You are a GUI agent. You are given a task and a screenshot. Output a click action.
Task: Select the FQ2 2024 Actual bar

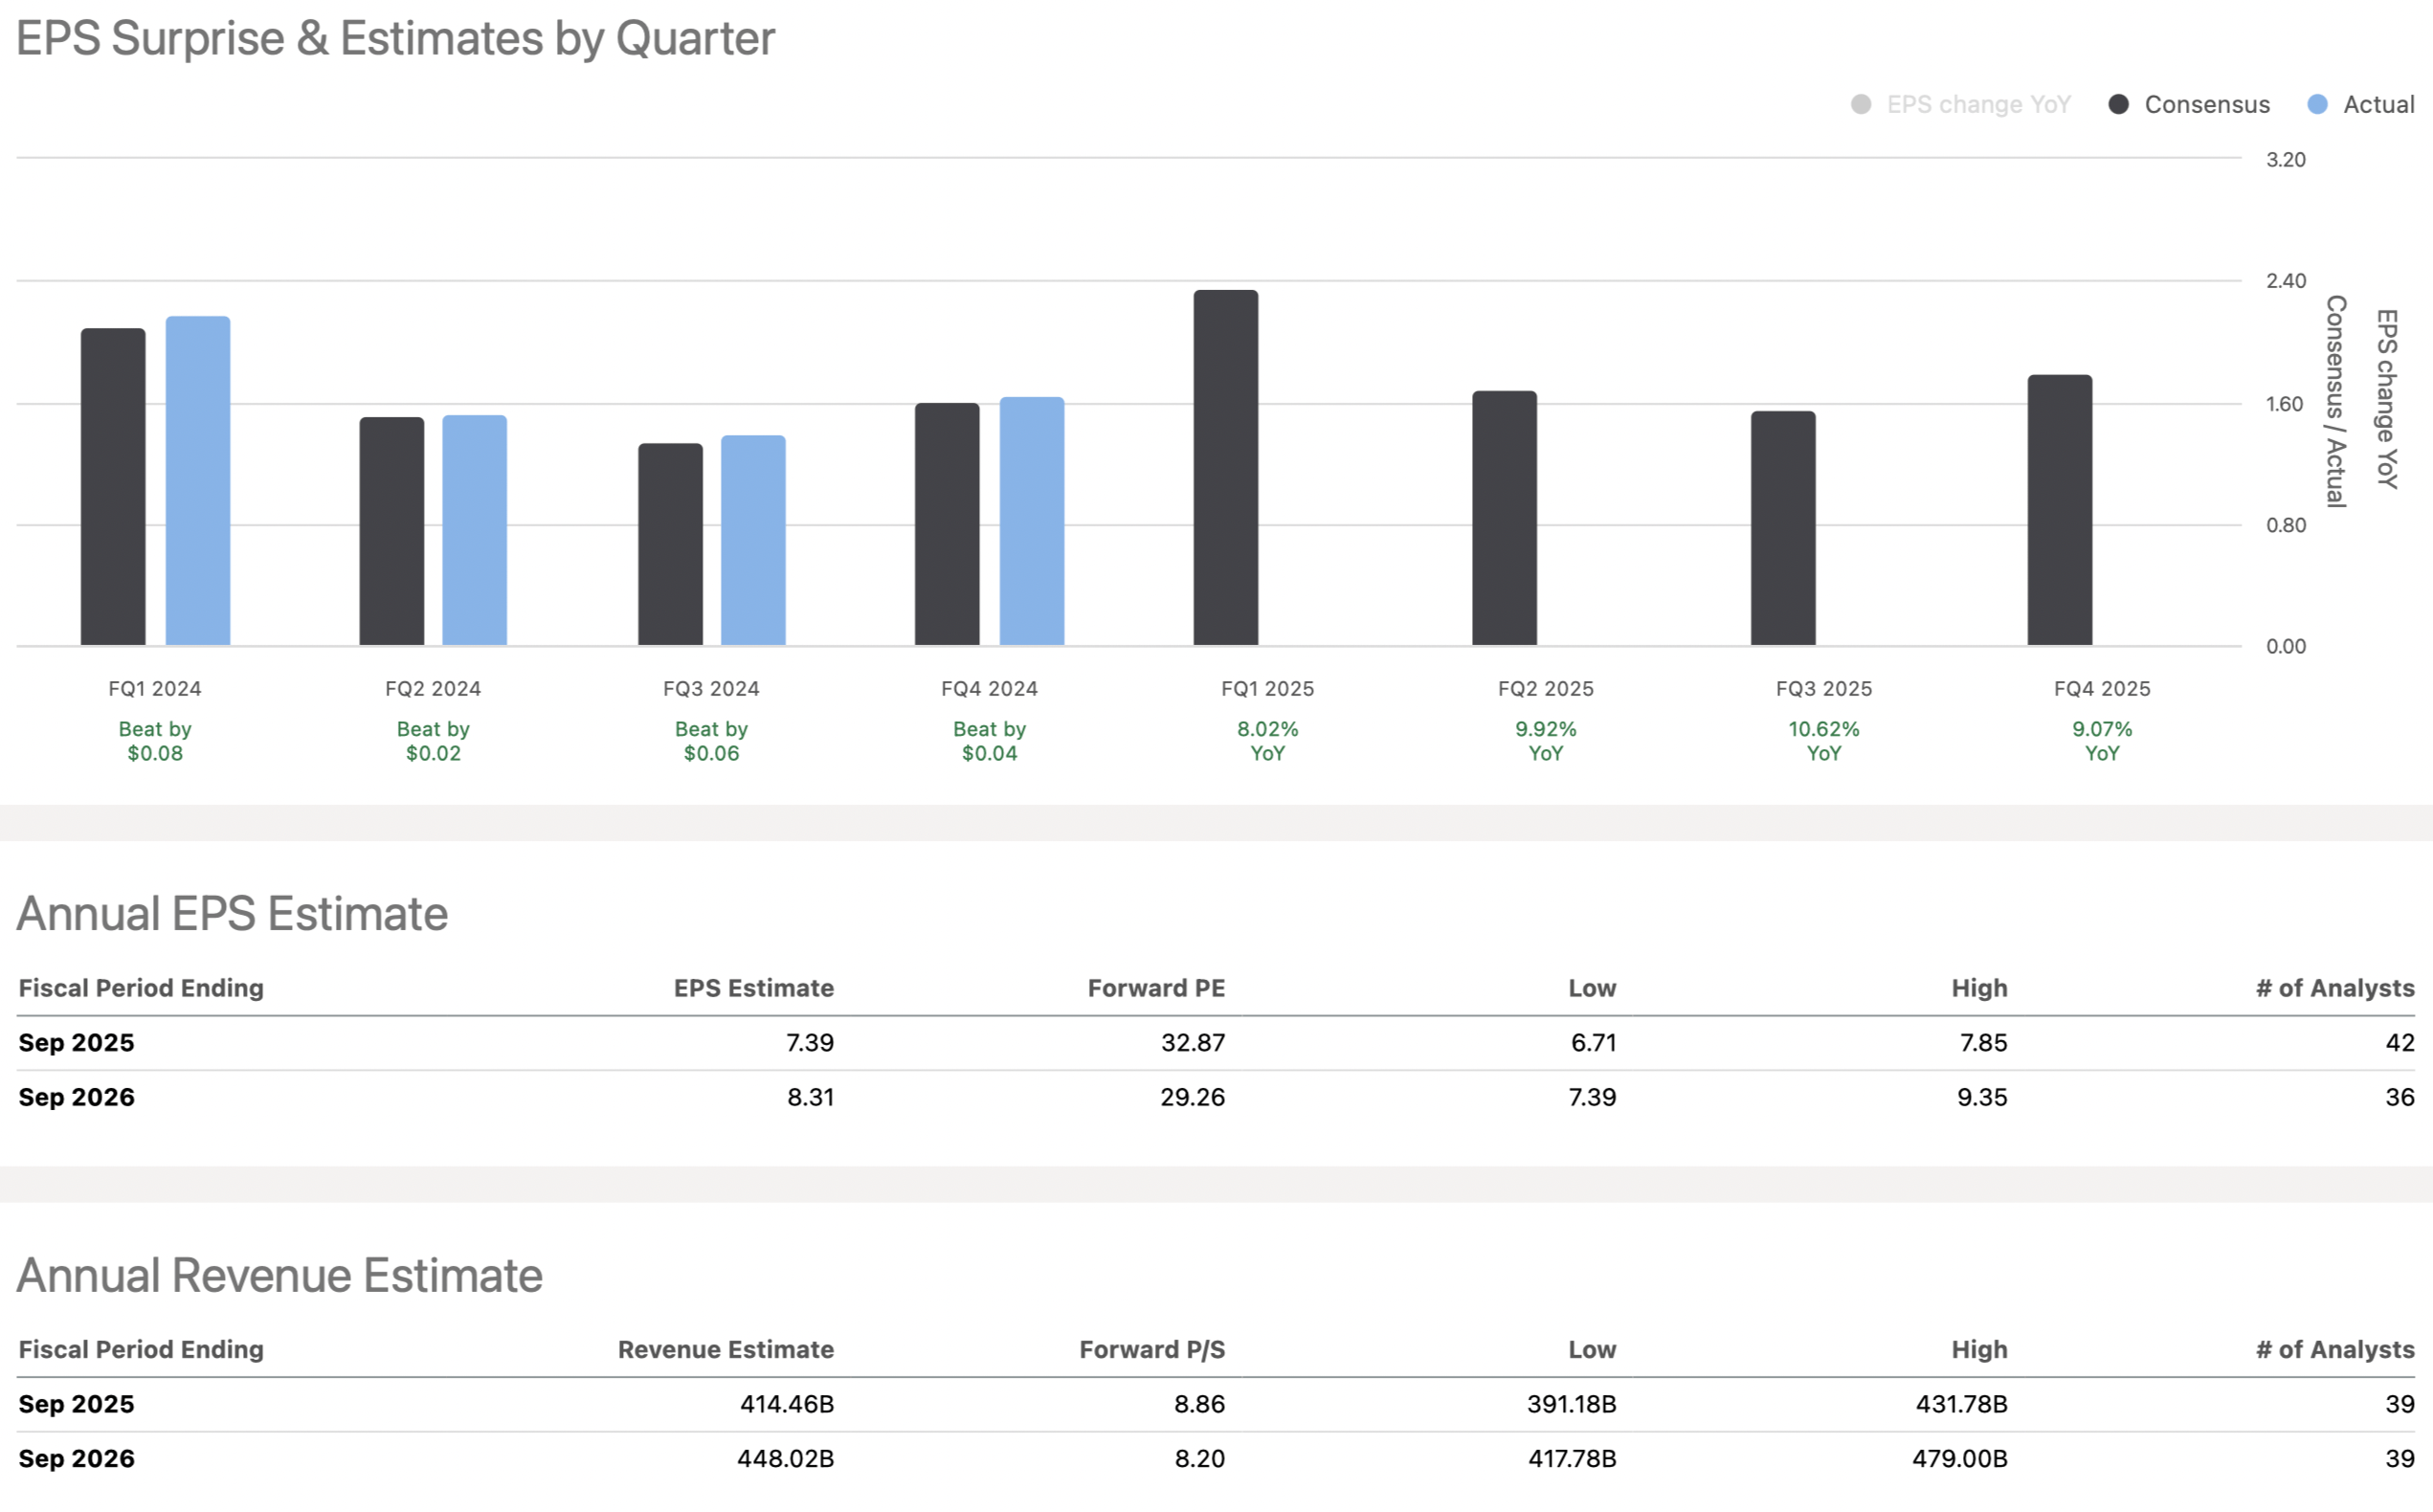point(475,530)
